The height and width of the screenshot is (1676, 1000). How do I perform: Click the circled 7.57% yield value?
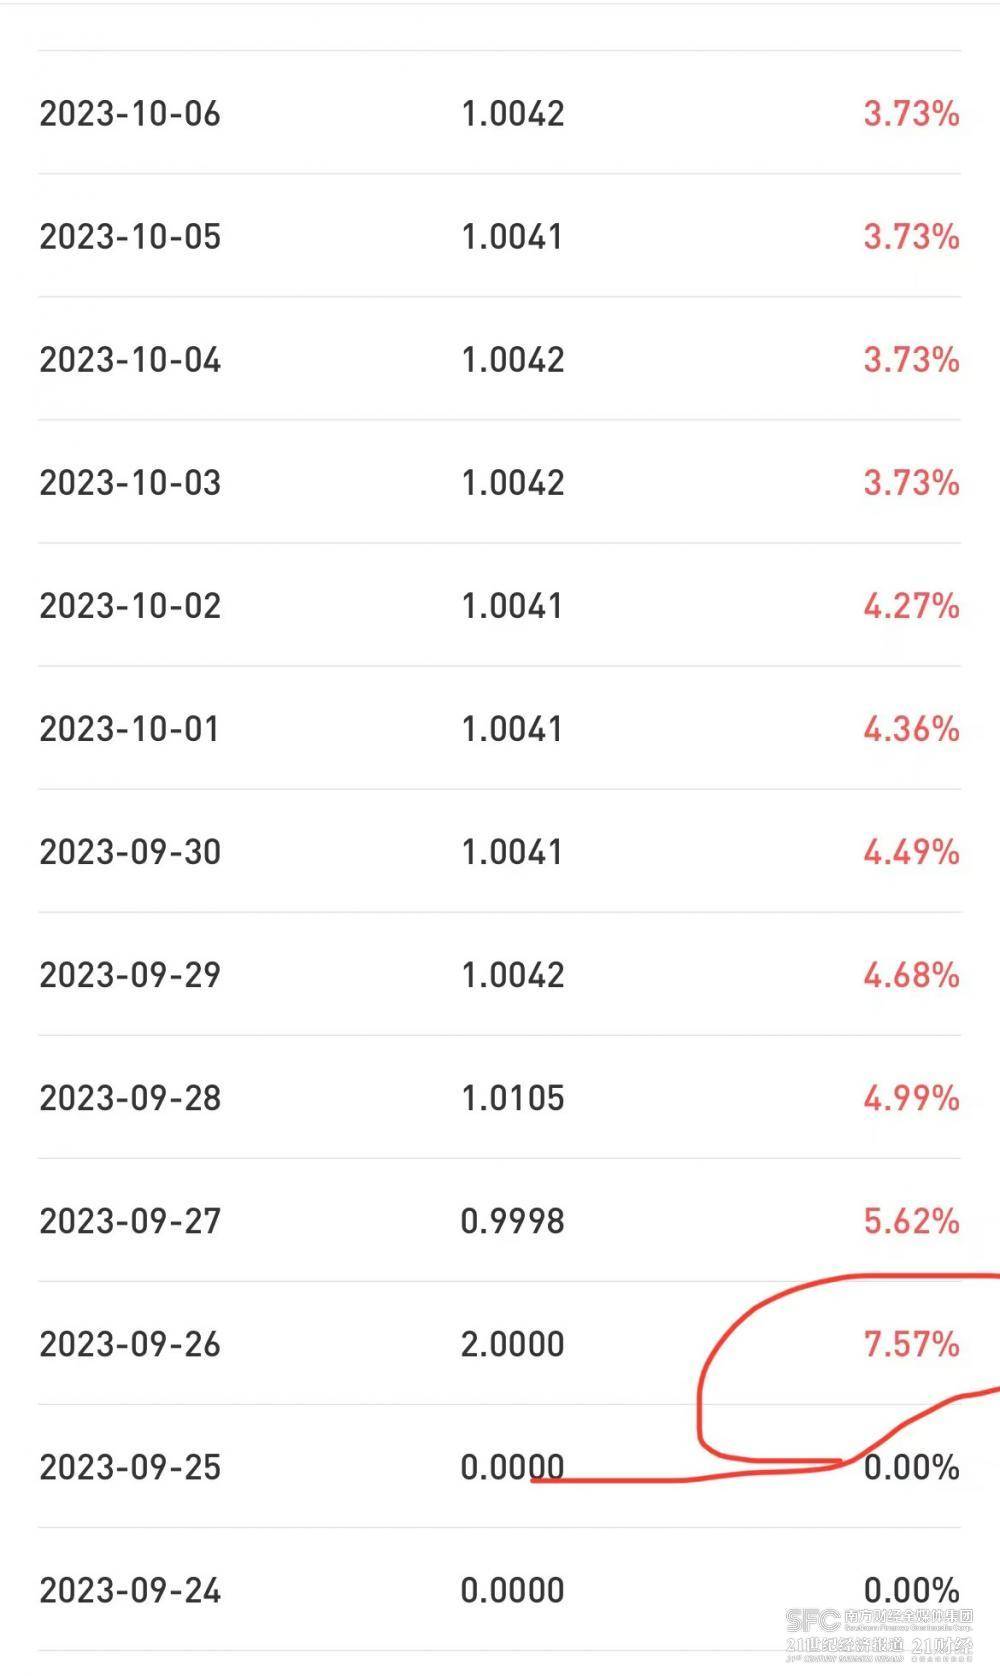pos(911,1344)
